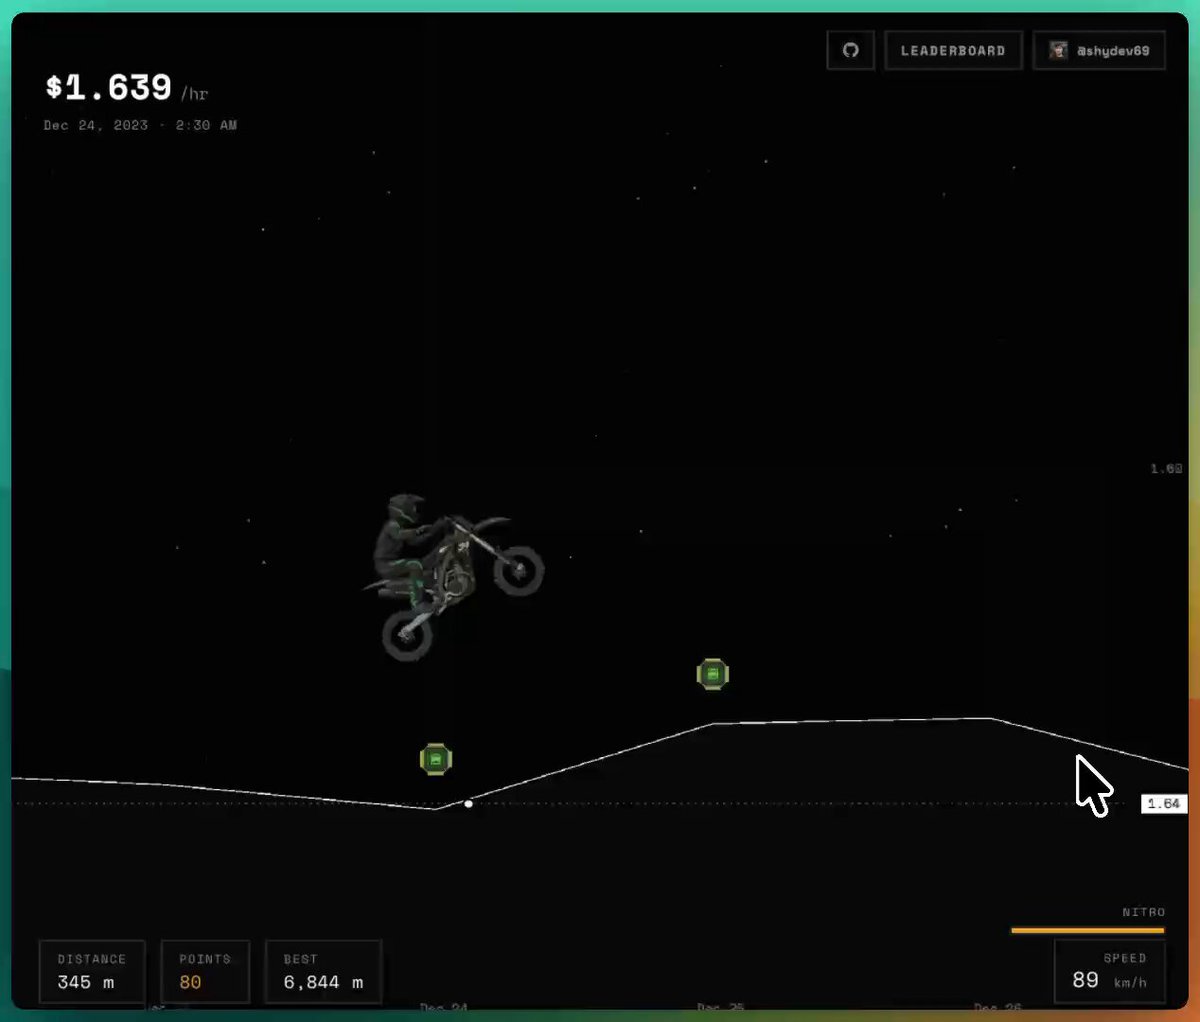Click the motorcycle rider sprite
1200x1022 pixels.
453,575
